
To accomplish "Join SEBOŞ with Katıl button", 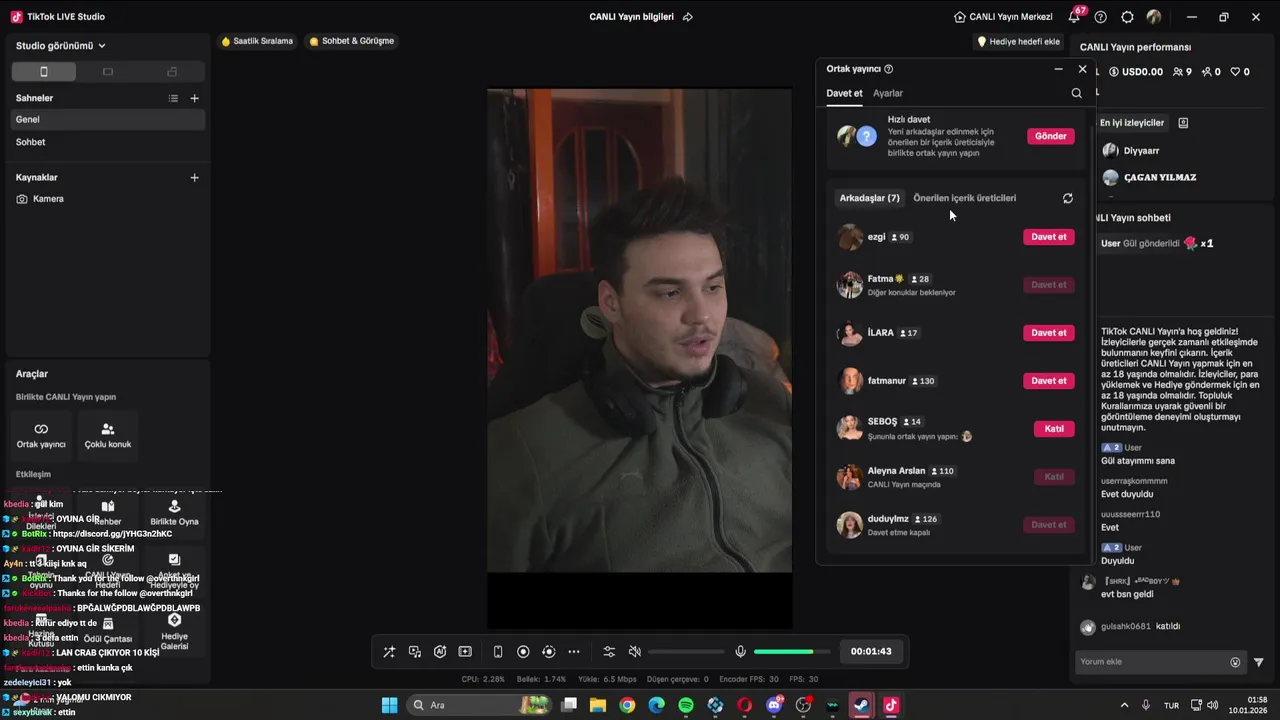I will [x=1054, y=429].
